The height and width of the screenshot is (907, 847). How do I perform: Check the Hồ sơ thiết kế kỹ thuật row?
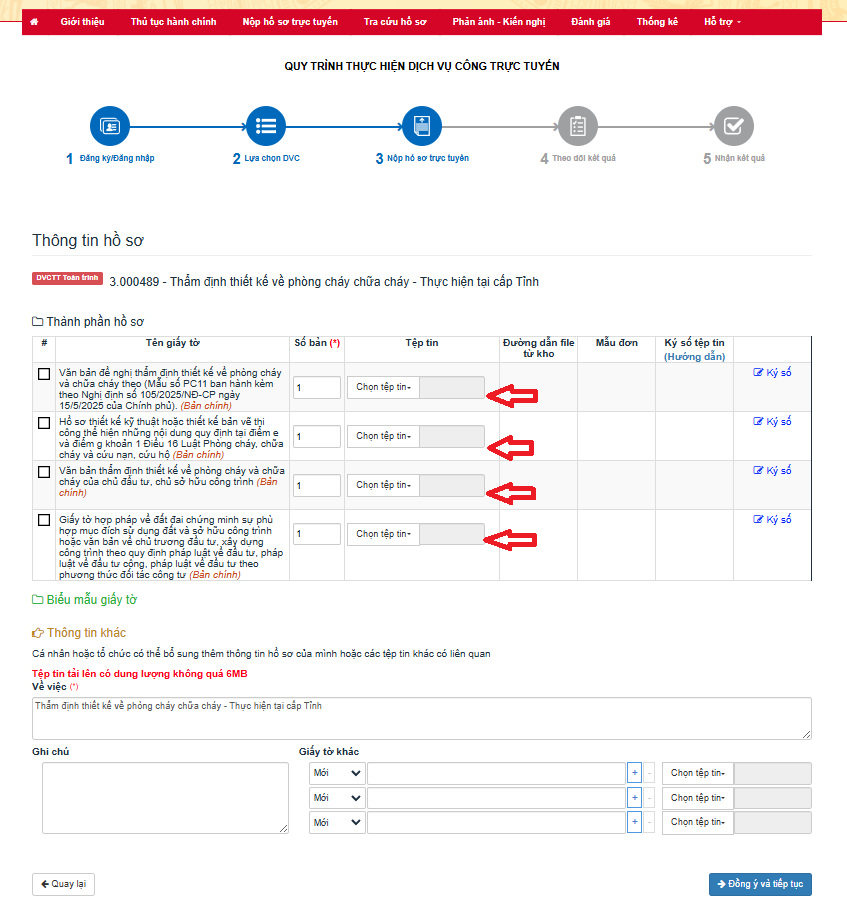(x=44, y=423)
